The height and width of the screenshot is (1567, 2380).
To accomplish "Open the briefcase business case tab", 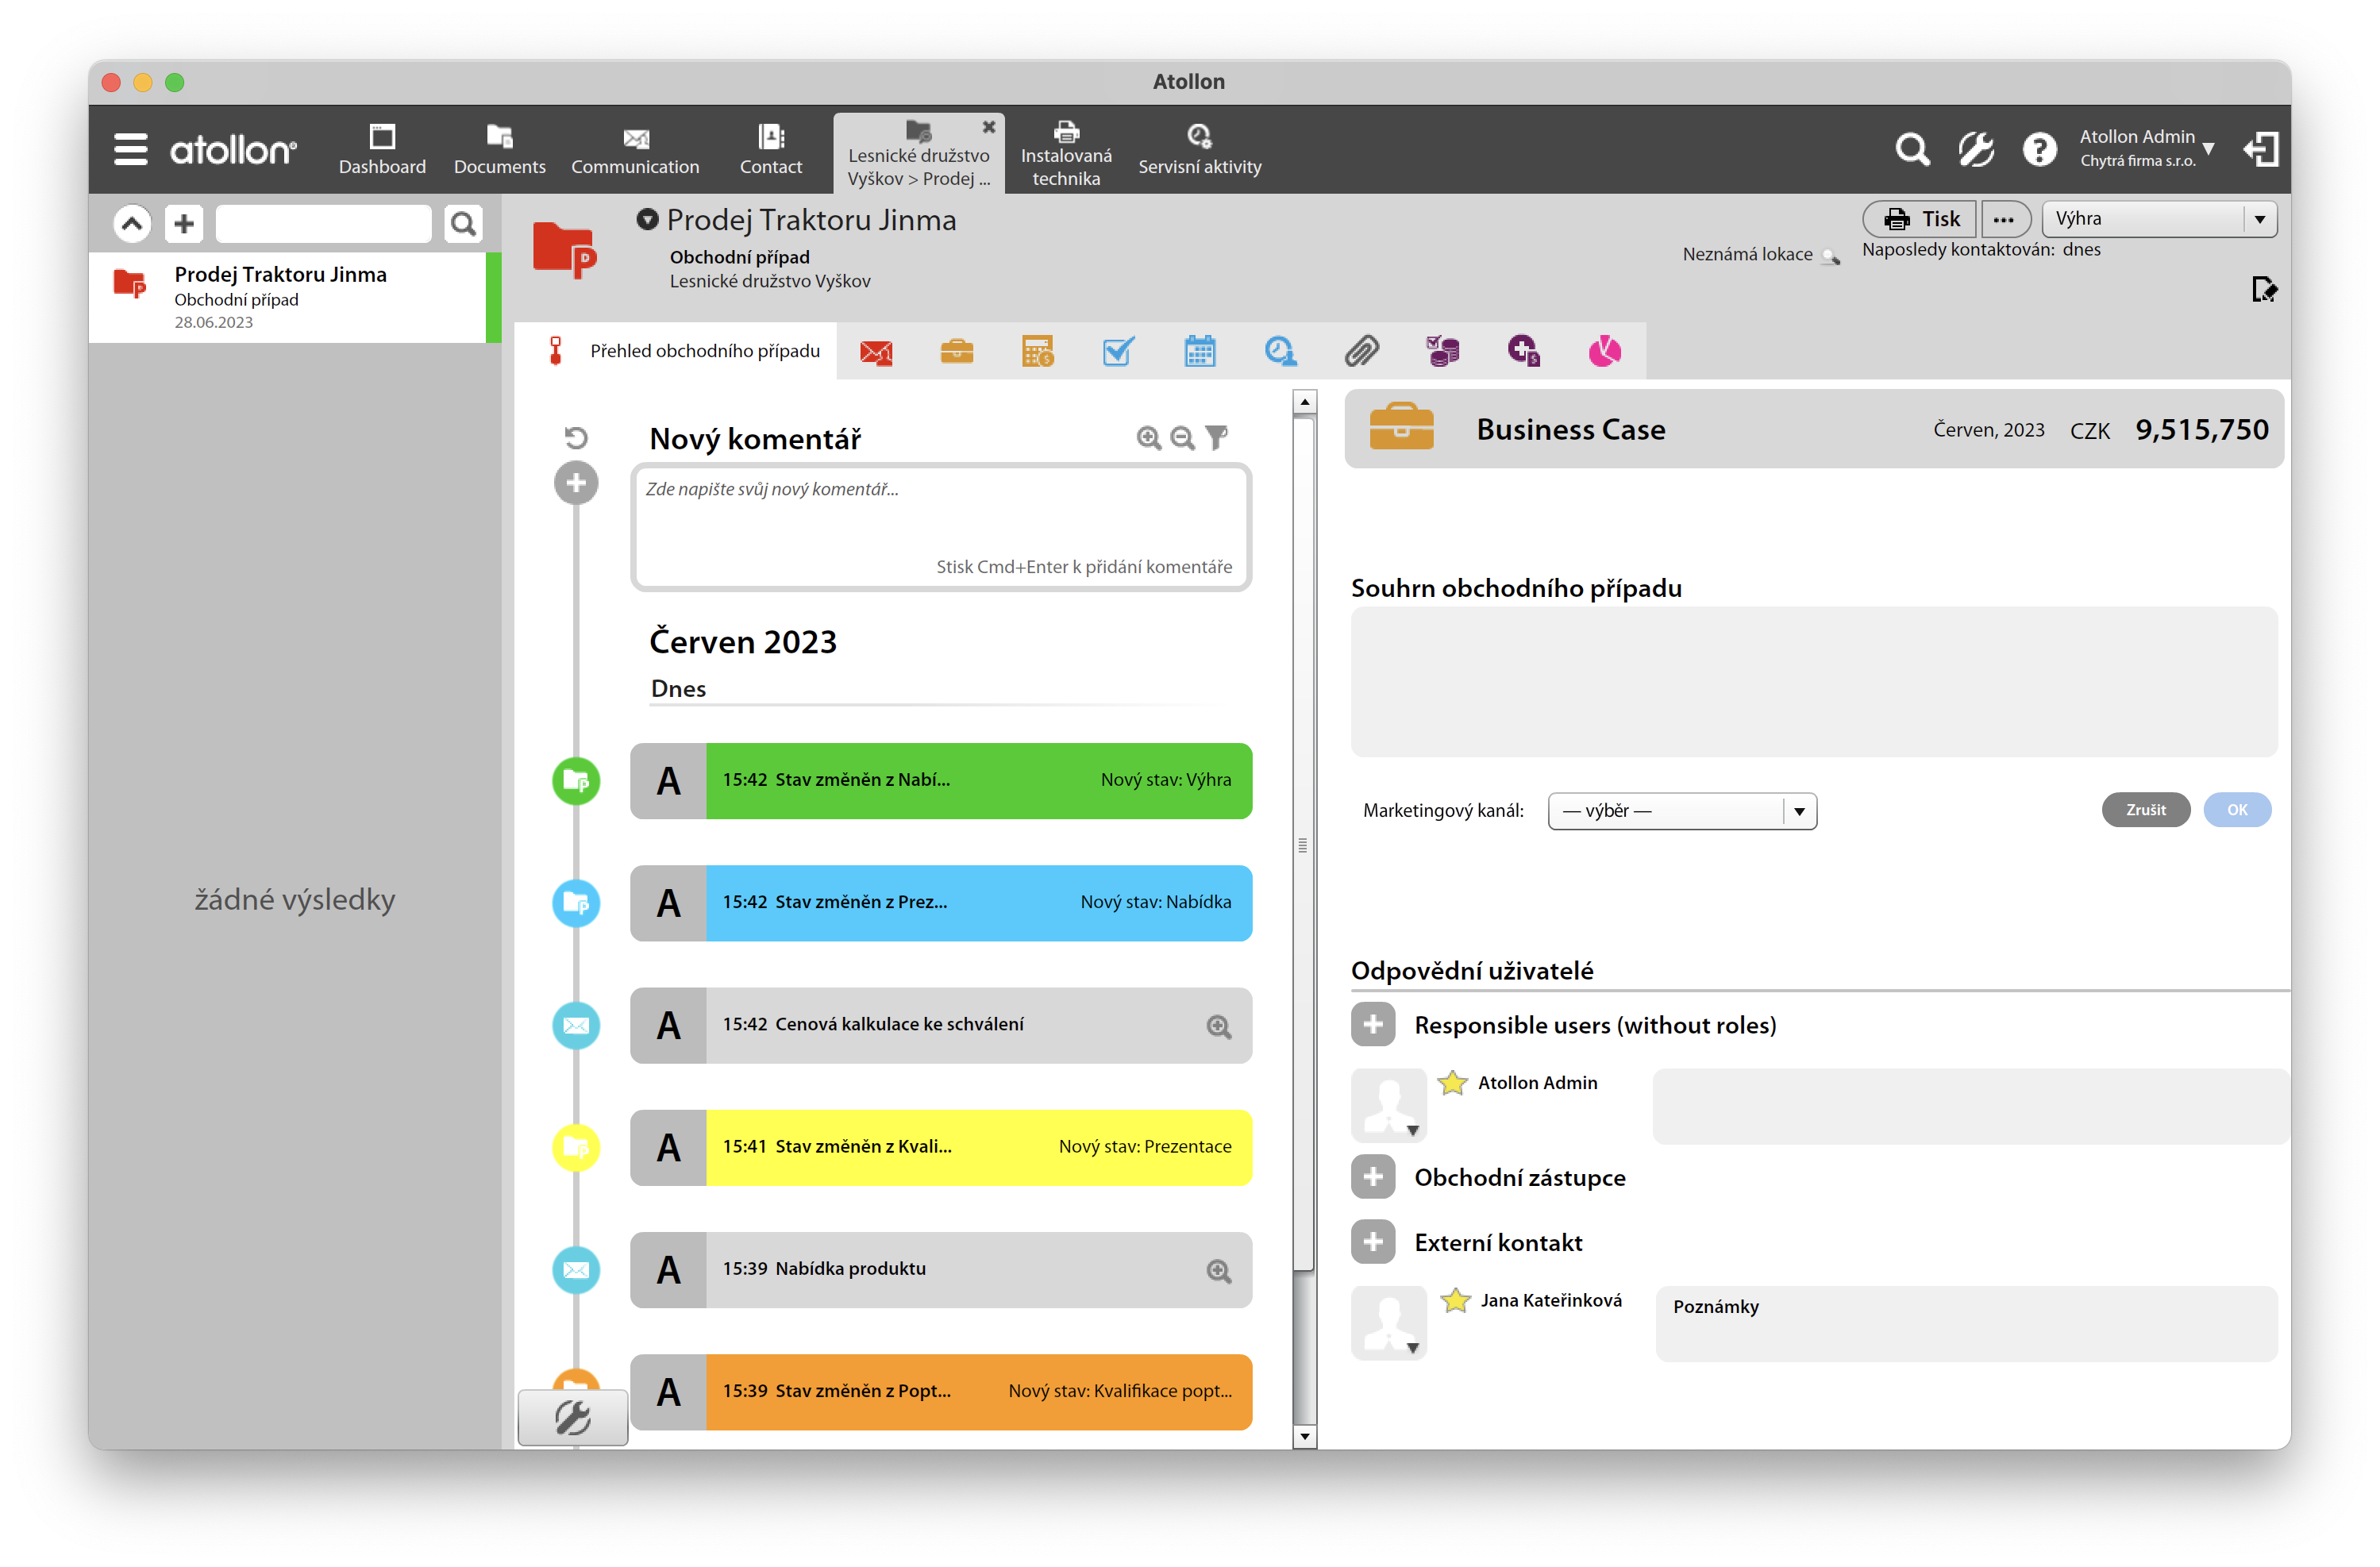I will [956, 352].
